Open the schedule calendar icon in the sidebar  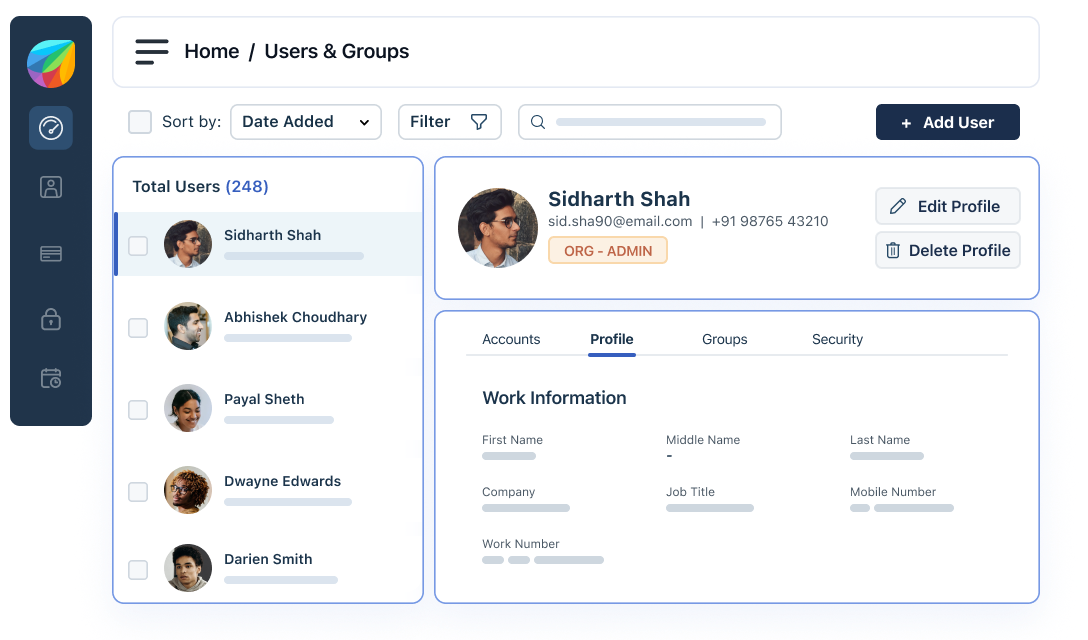[51, 378]
